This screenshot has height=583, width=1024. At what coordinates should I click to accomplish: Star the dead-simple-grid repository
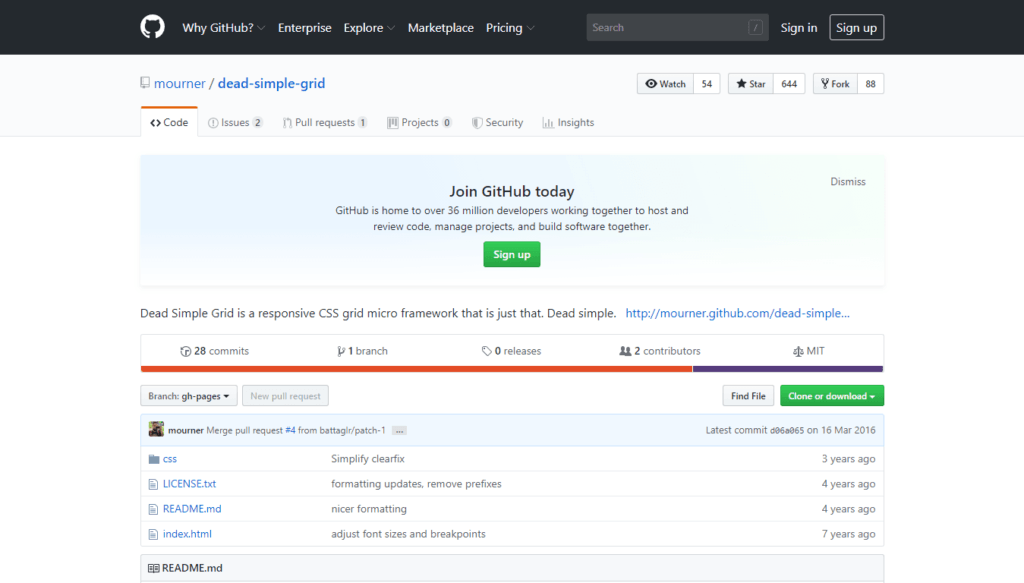[750, 84]
